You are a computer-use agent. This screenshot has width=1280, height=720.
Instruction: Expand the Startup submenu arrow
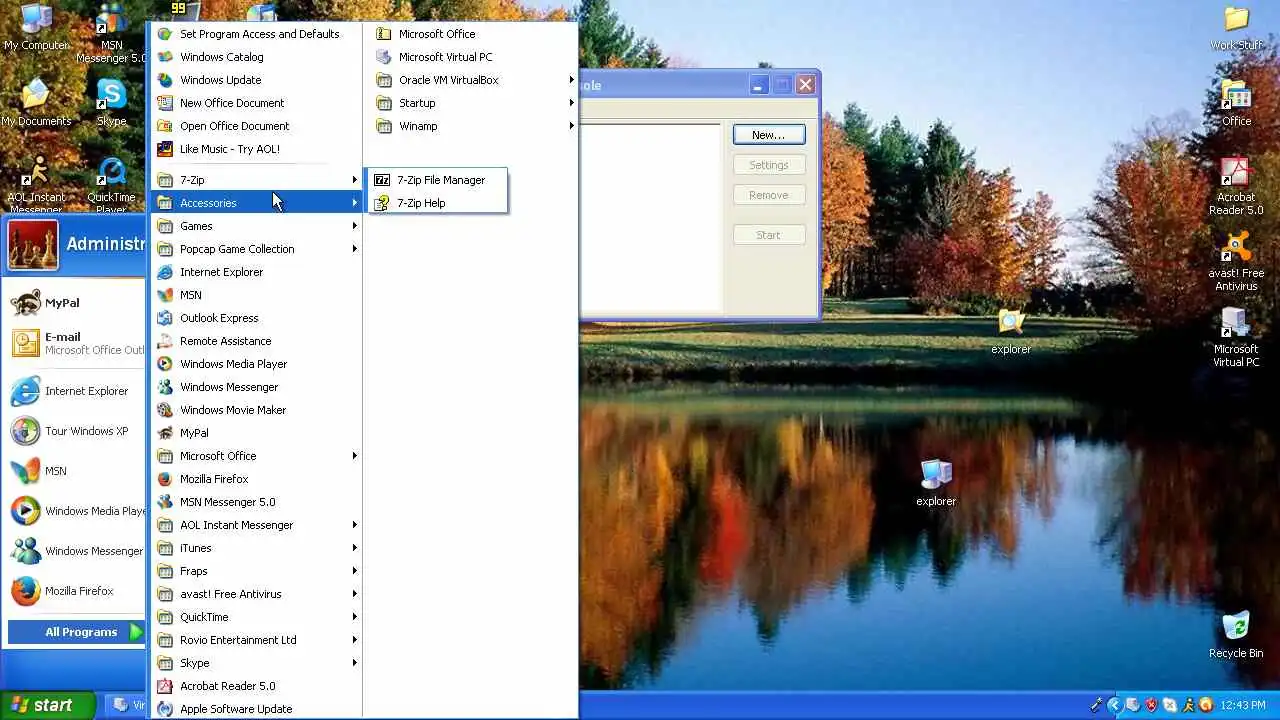click(572, 103)
